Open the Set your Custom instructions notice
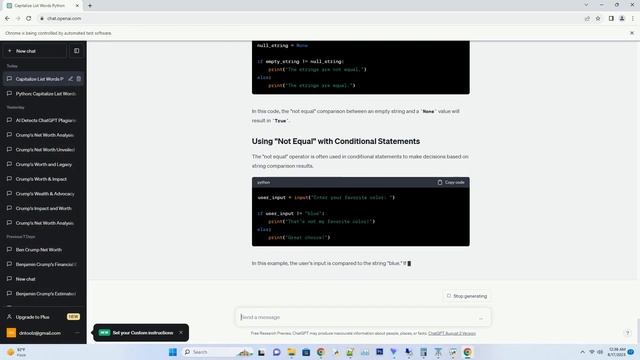This screenshot has width=640, height=360. 142,333
